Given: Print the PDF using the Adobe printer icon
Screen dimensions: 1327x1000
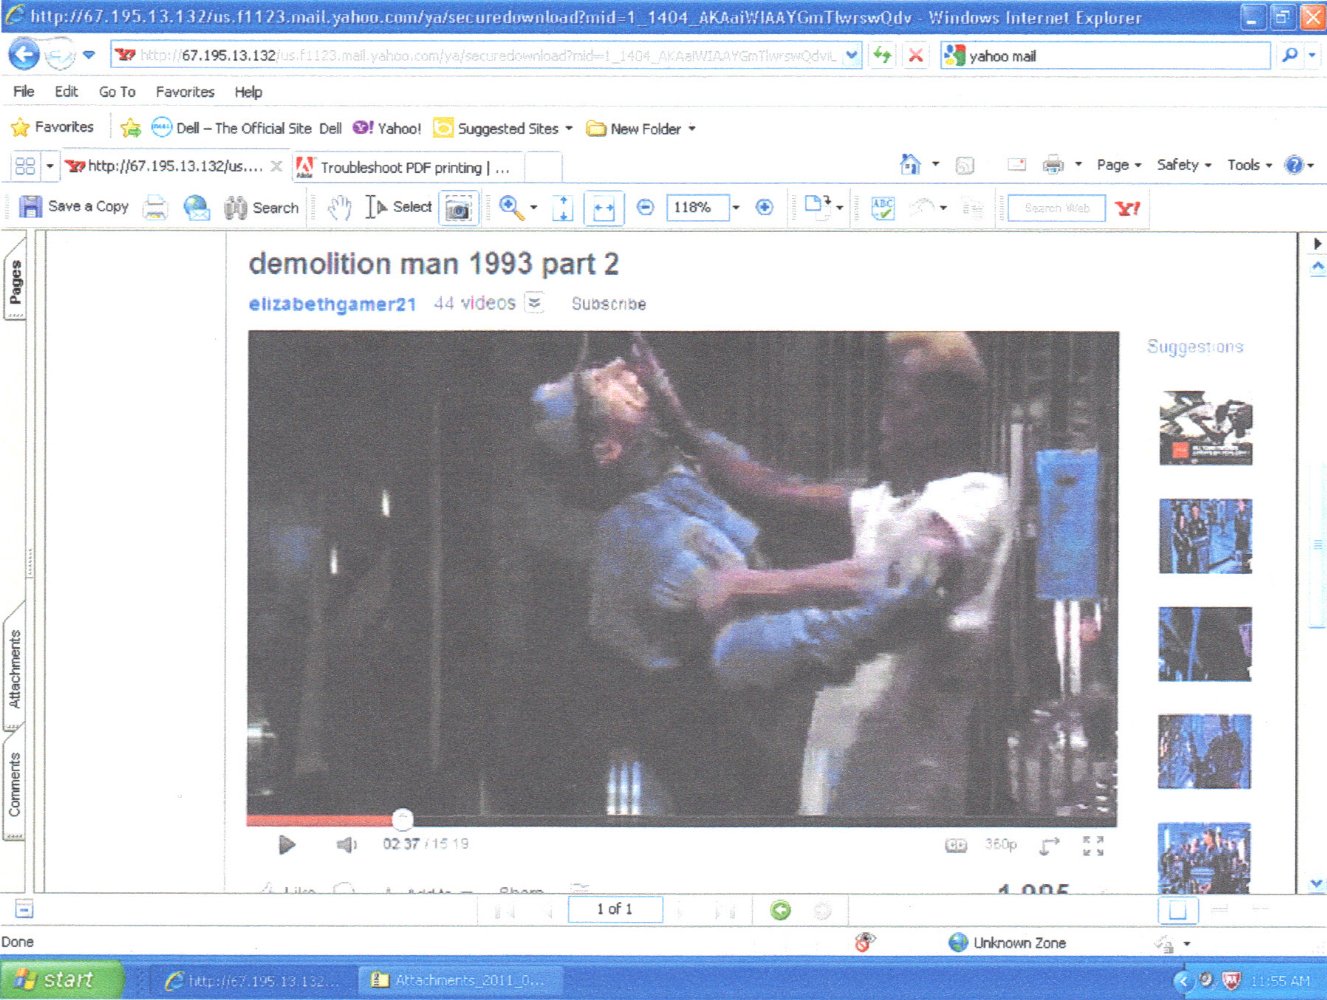Looking at the screenshot, I should (x=155, y=207).
